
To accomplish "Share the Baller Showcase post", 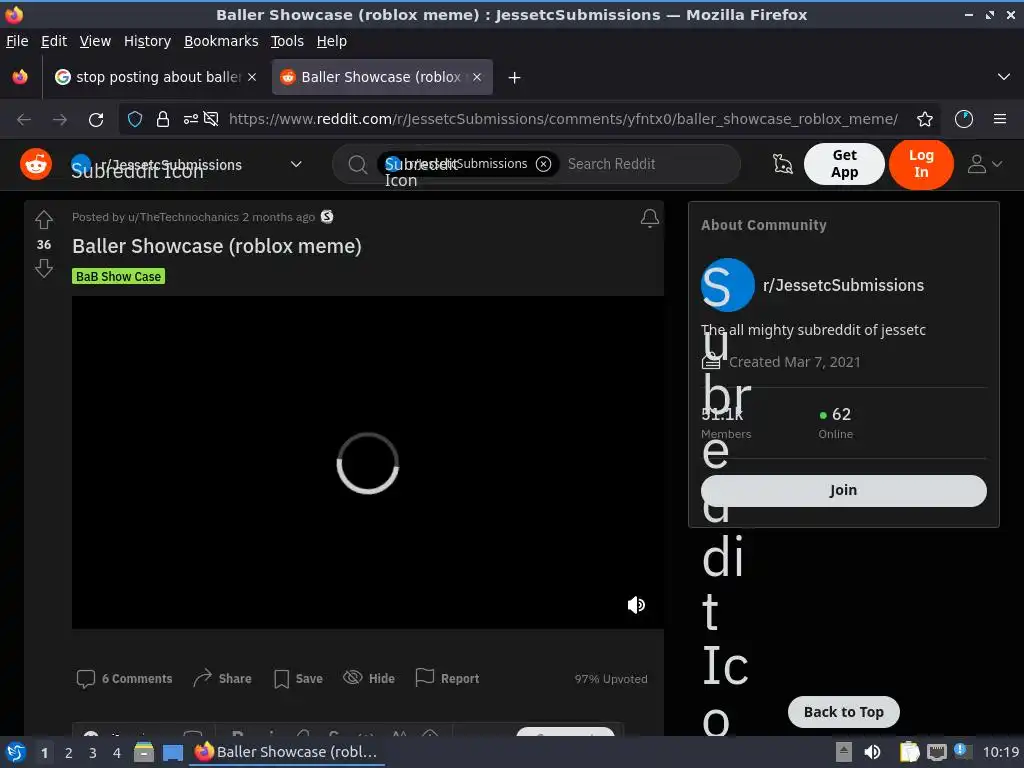I will click(x=222, y=679).
